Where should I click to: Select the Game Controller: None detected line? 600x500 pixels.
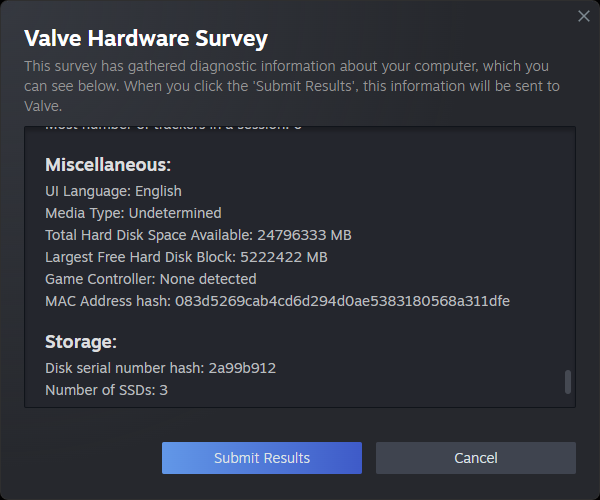click(x=151, y=279)
